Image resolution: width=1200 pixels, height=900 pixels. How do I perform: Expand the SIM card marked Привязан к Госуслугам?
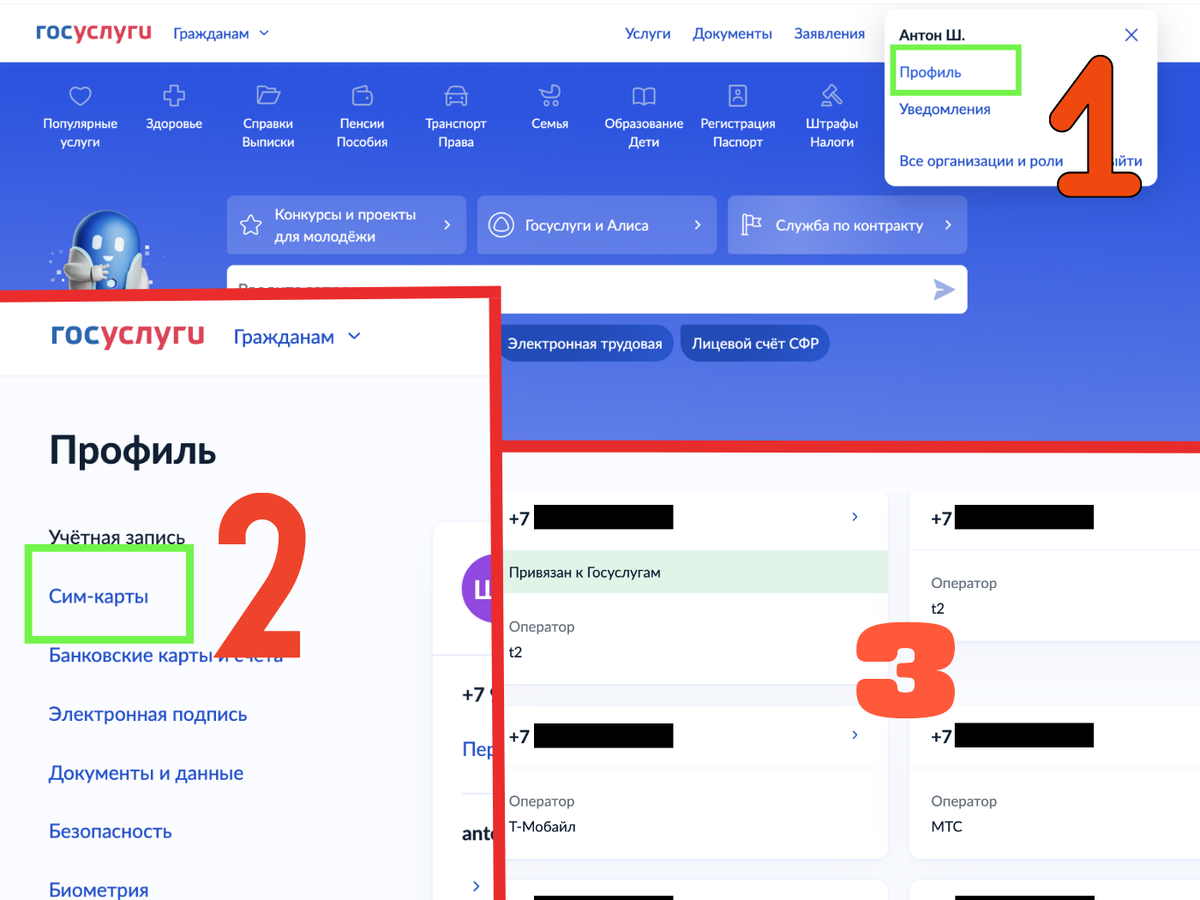coord(854,517)
